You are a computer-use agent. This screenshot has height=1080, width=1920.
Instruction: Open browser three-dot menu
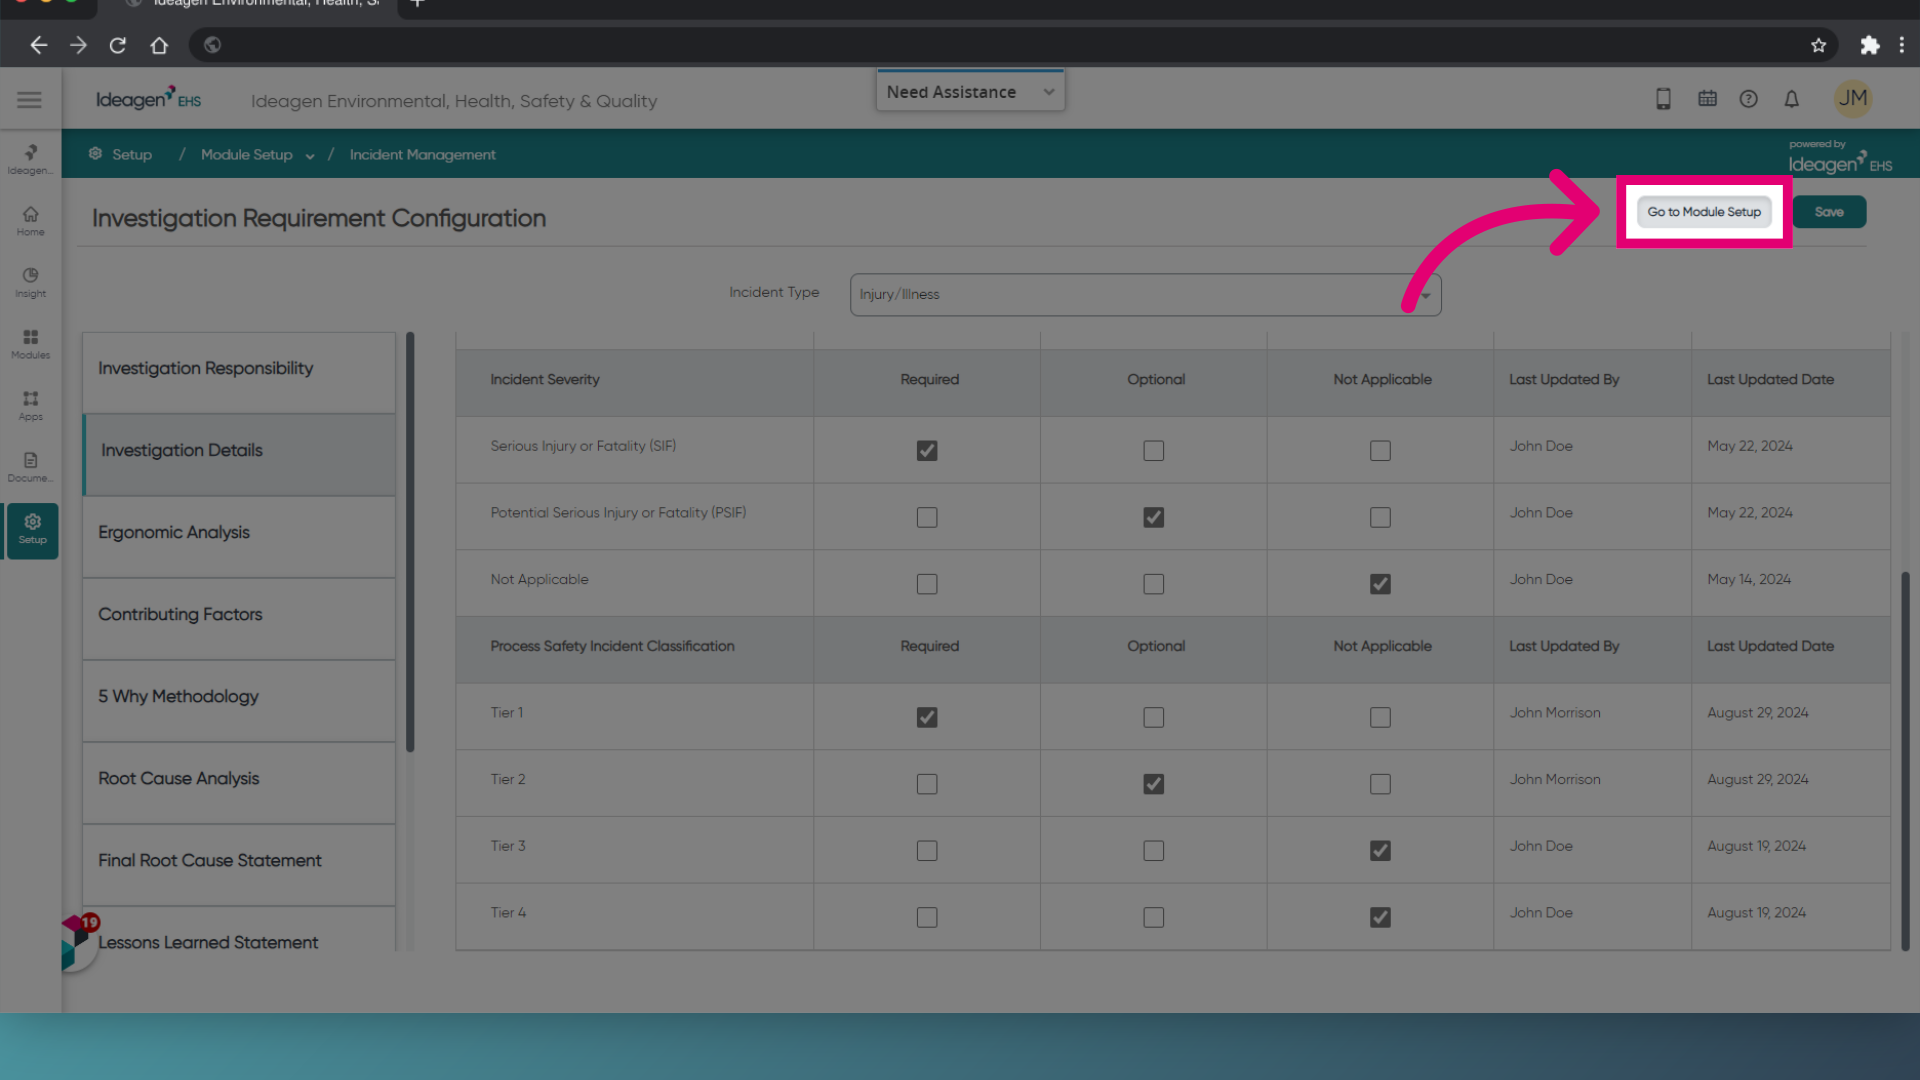1902,45
